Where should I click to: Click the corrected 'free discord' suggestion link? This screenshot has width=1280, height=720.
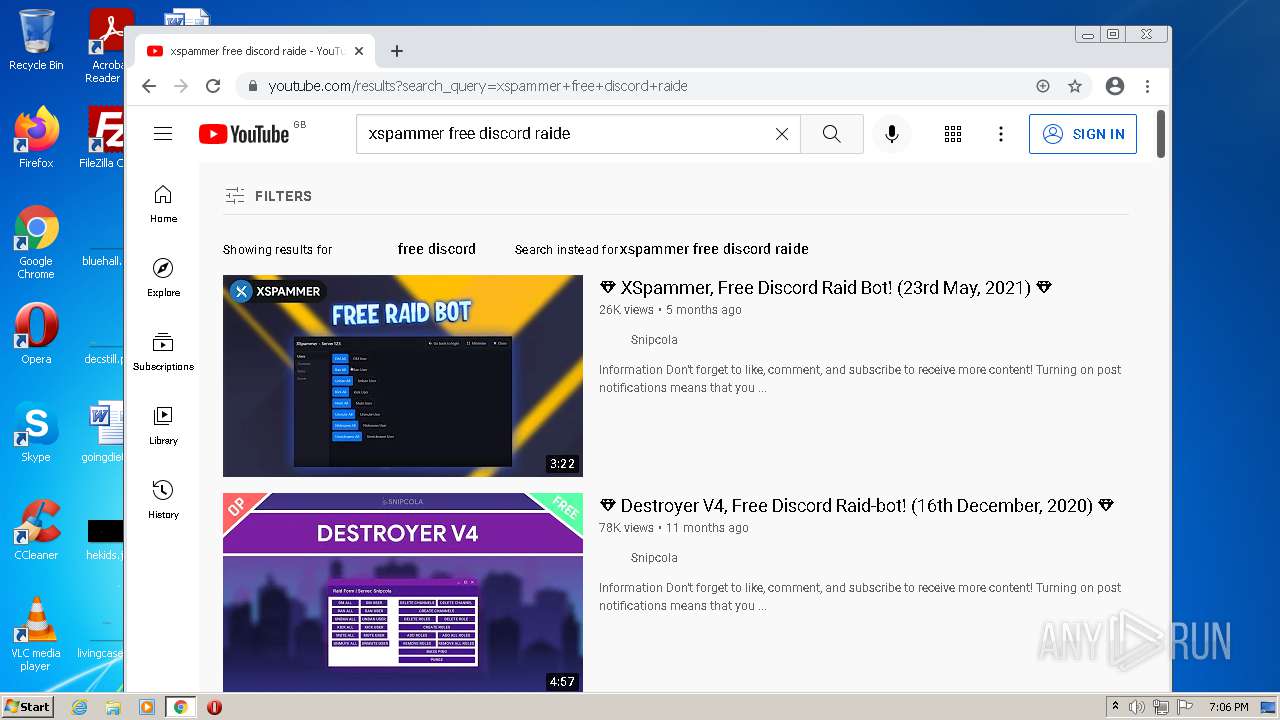click(x=436, y=249)
